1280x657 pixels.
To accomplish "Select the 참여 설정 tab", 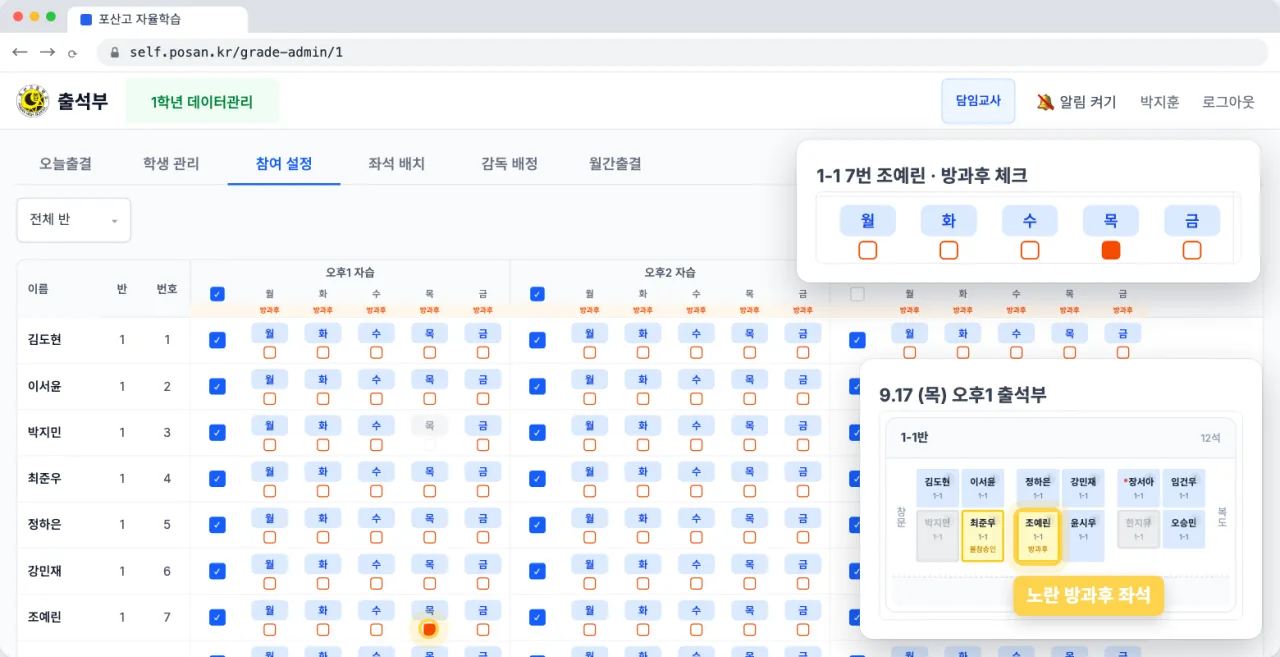I will 284,163.
